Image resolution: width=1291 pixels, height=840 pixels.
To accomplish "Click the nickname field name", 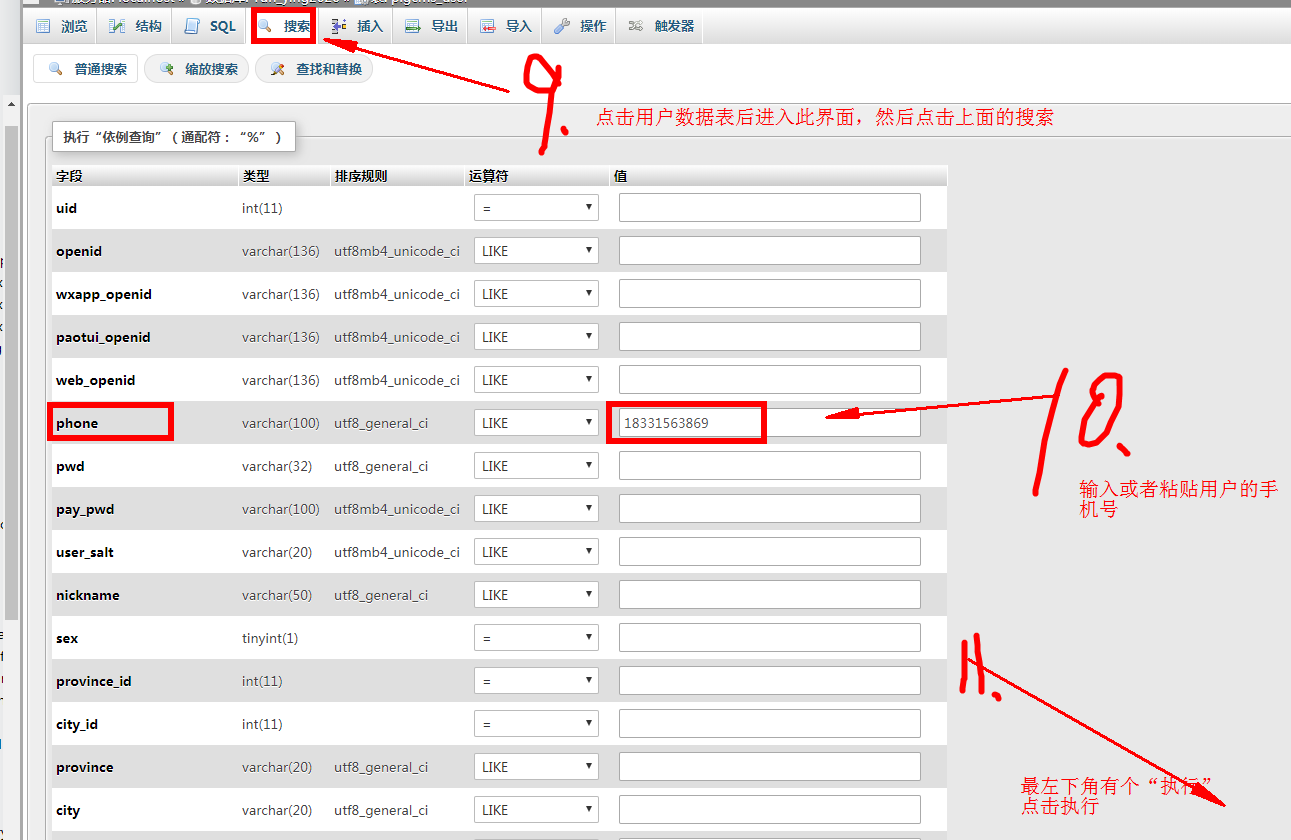I will coord(88,595).
